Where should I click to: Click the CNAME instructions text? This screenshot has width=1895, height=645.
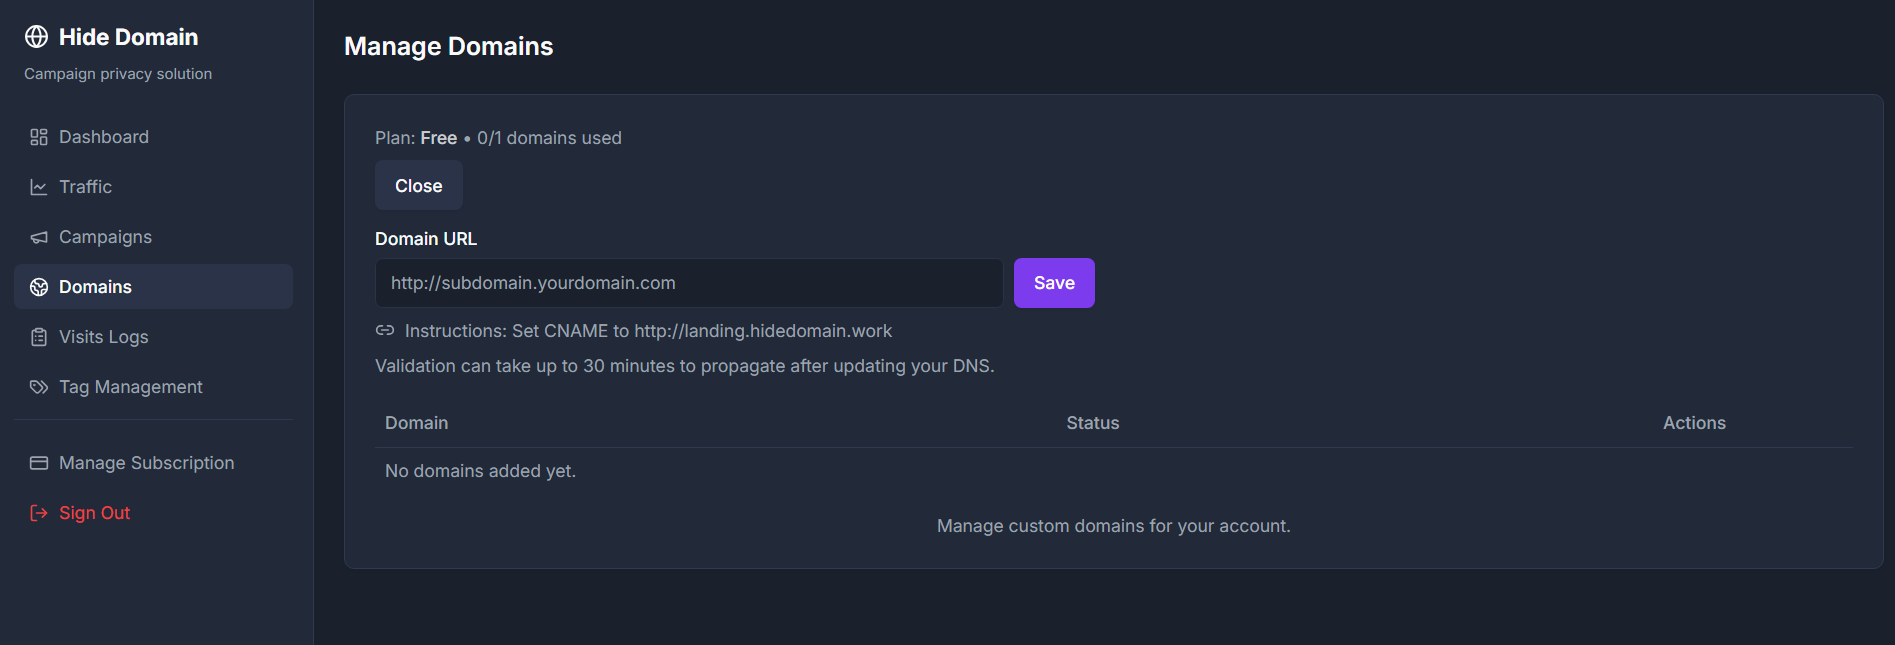tap(648, 331)
